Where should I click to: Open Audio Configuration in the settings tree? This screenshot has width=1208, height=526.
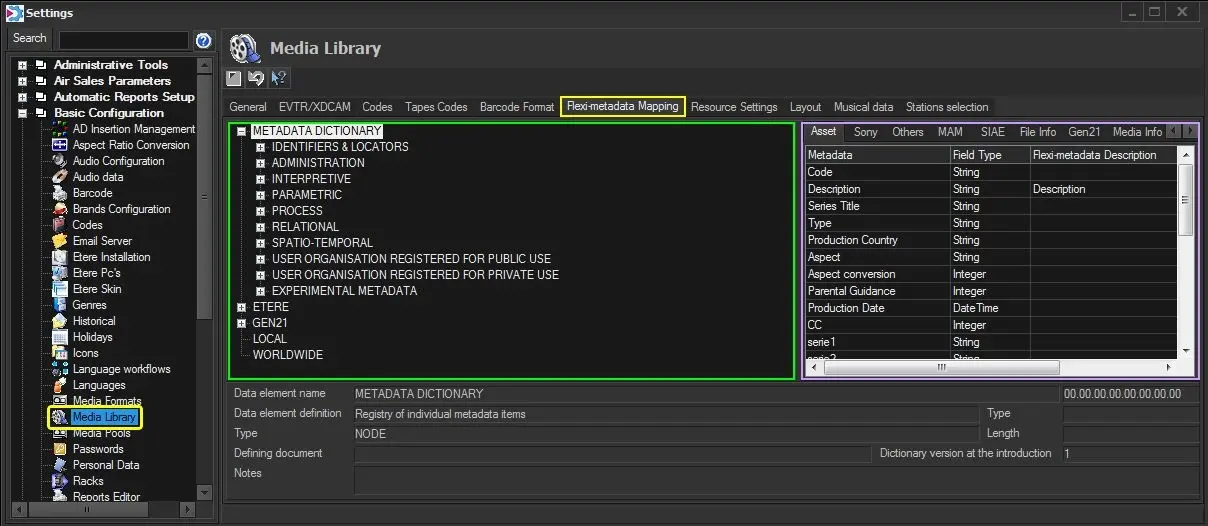point(118,161)
